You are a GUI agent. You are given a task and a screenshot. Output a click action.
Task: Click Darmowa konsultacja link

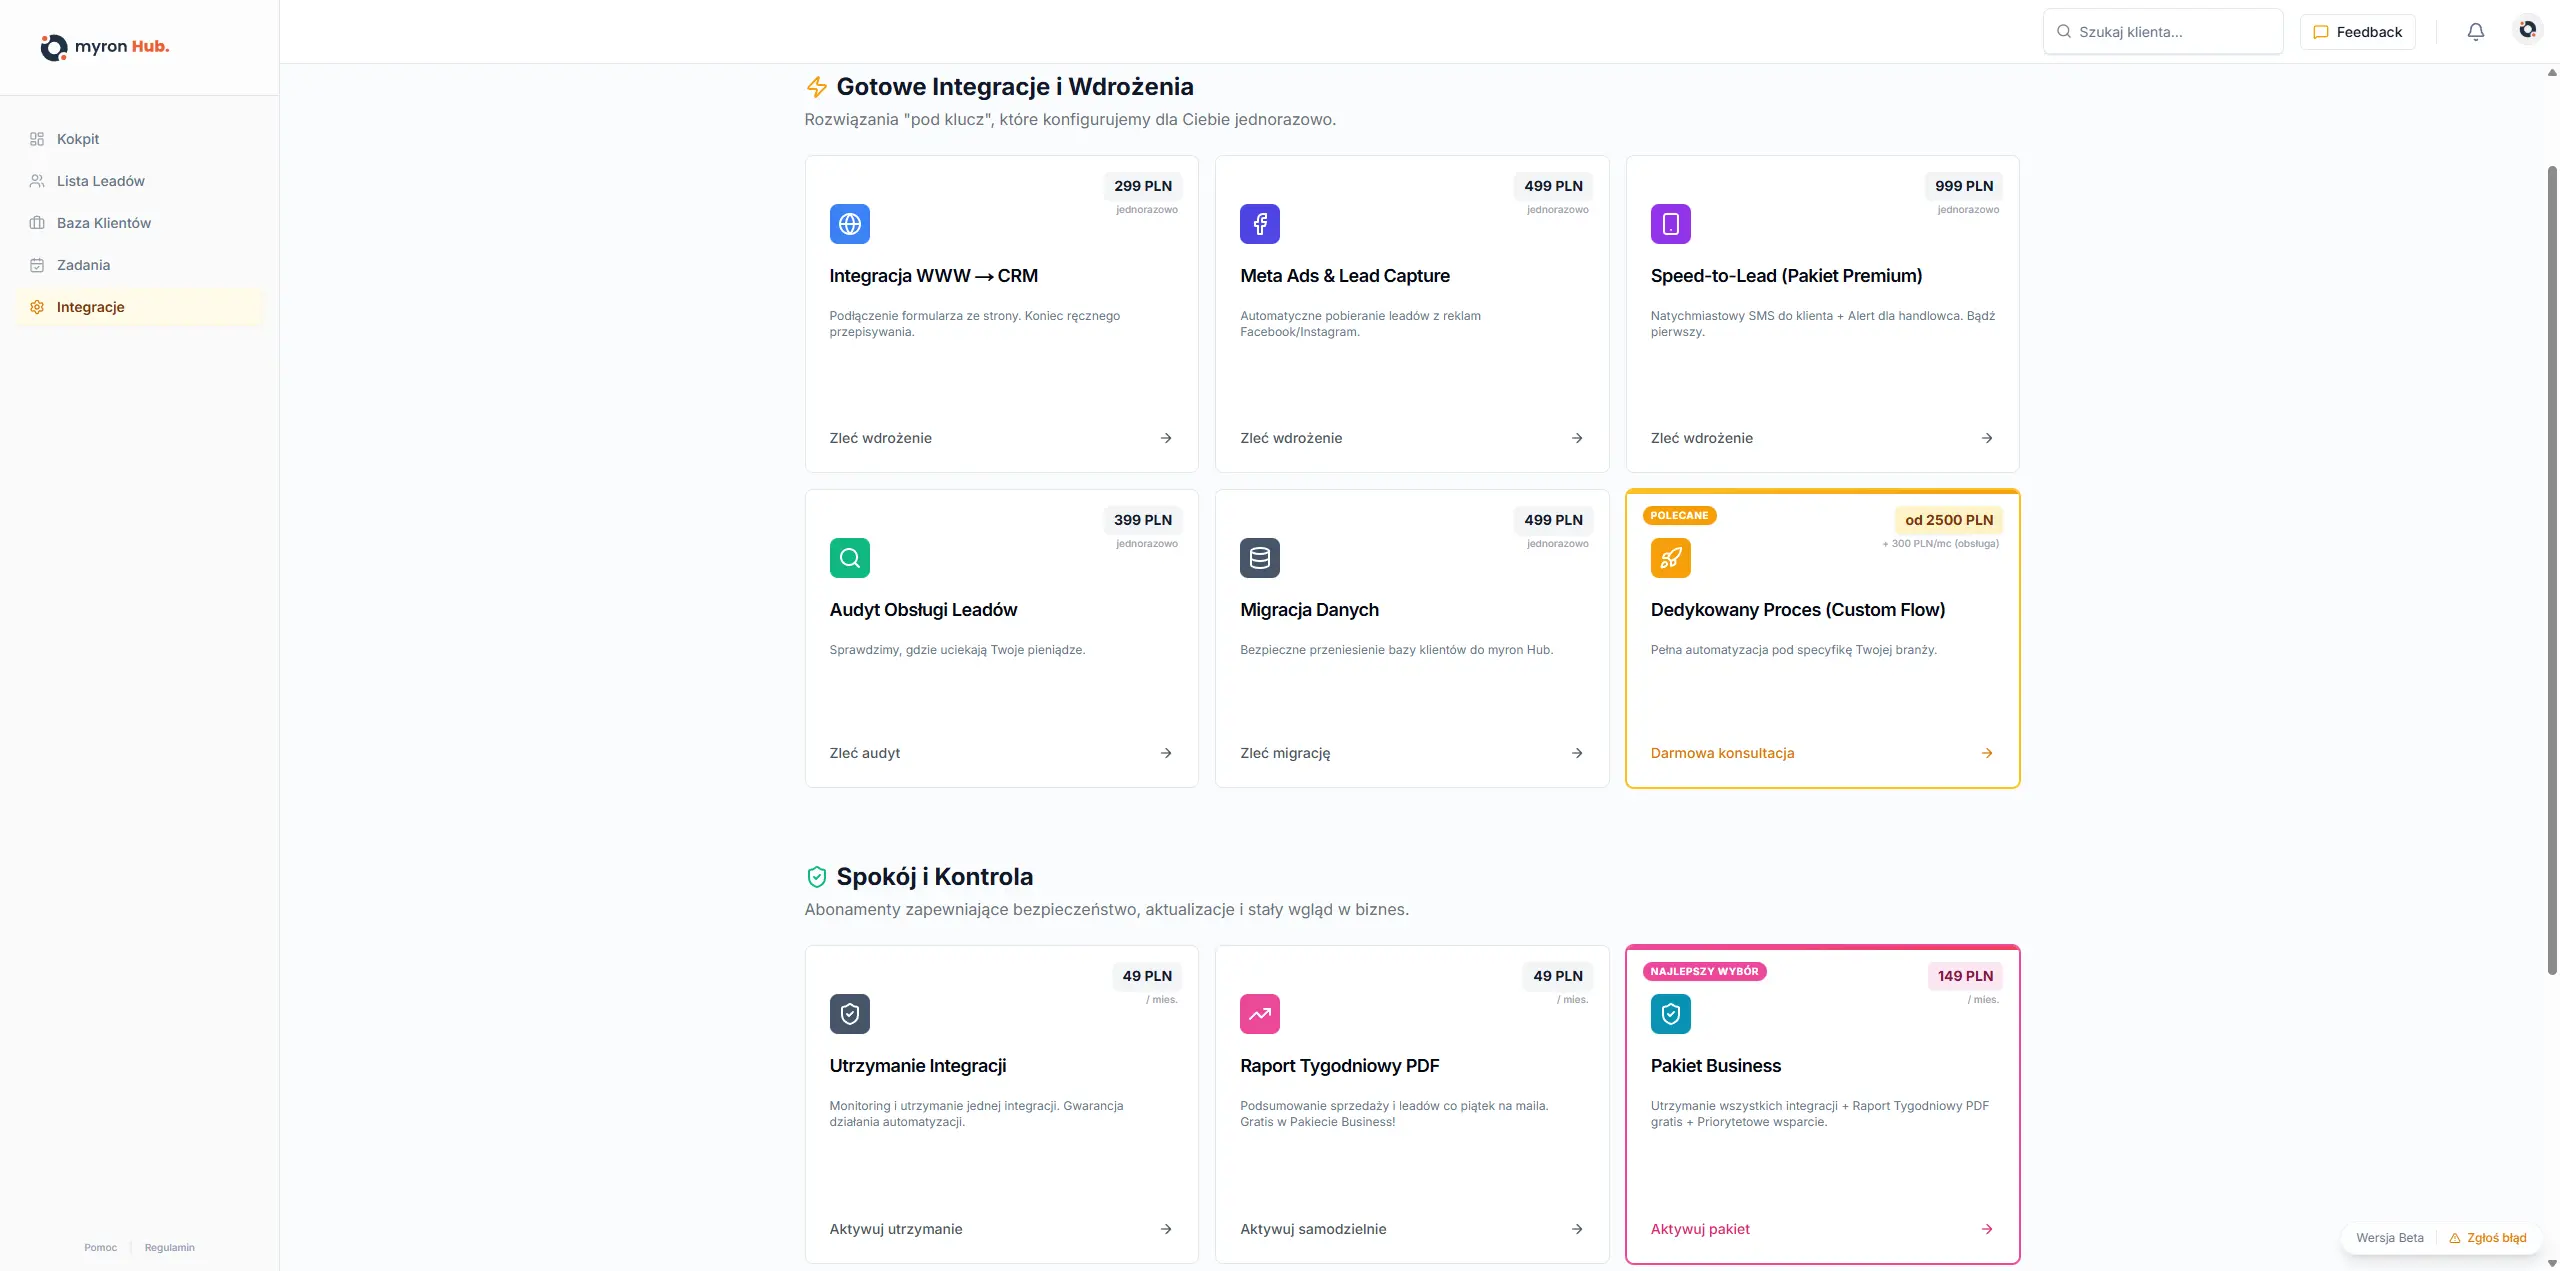pyautogui.click(x=1722, y=753)
